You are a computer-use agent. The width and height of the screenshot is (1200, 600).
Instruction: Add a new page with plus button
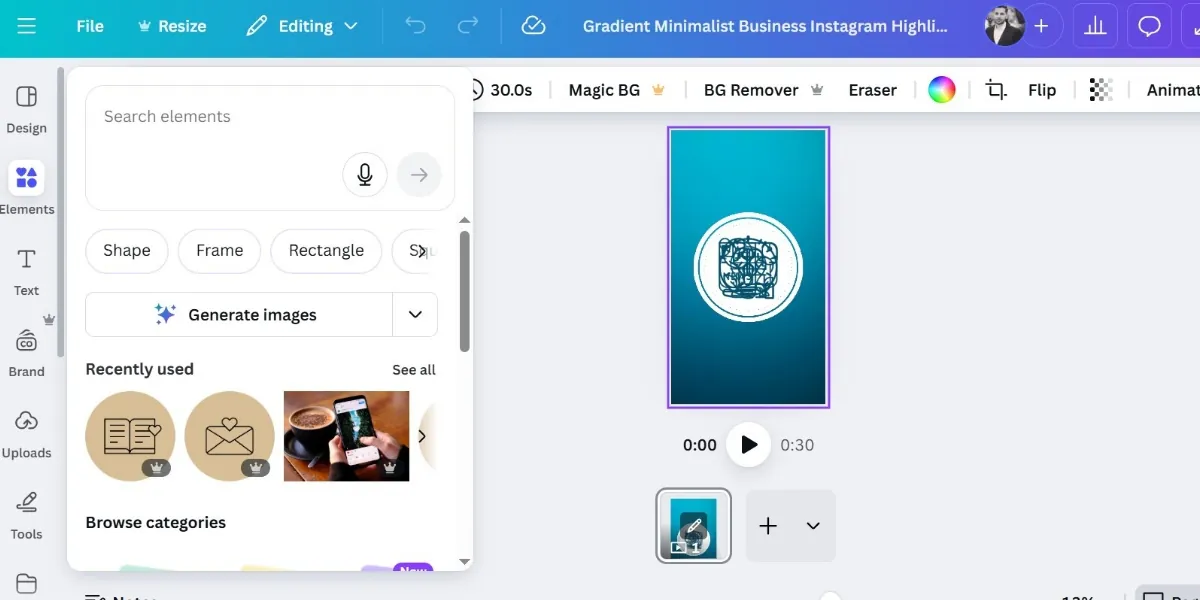coord(768,526)
